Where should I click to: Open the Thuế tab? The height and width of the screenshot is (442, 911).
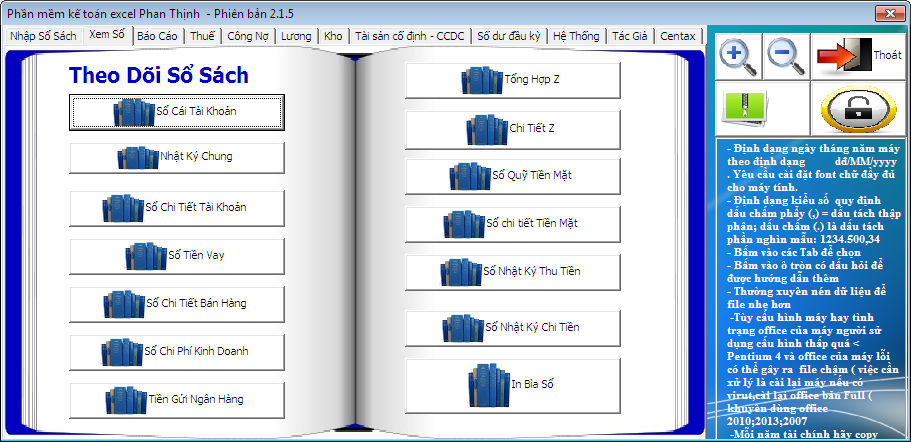tap(202, 36)
